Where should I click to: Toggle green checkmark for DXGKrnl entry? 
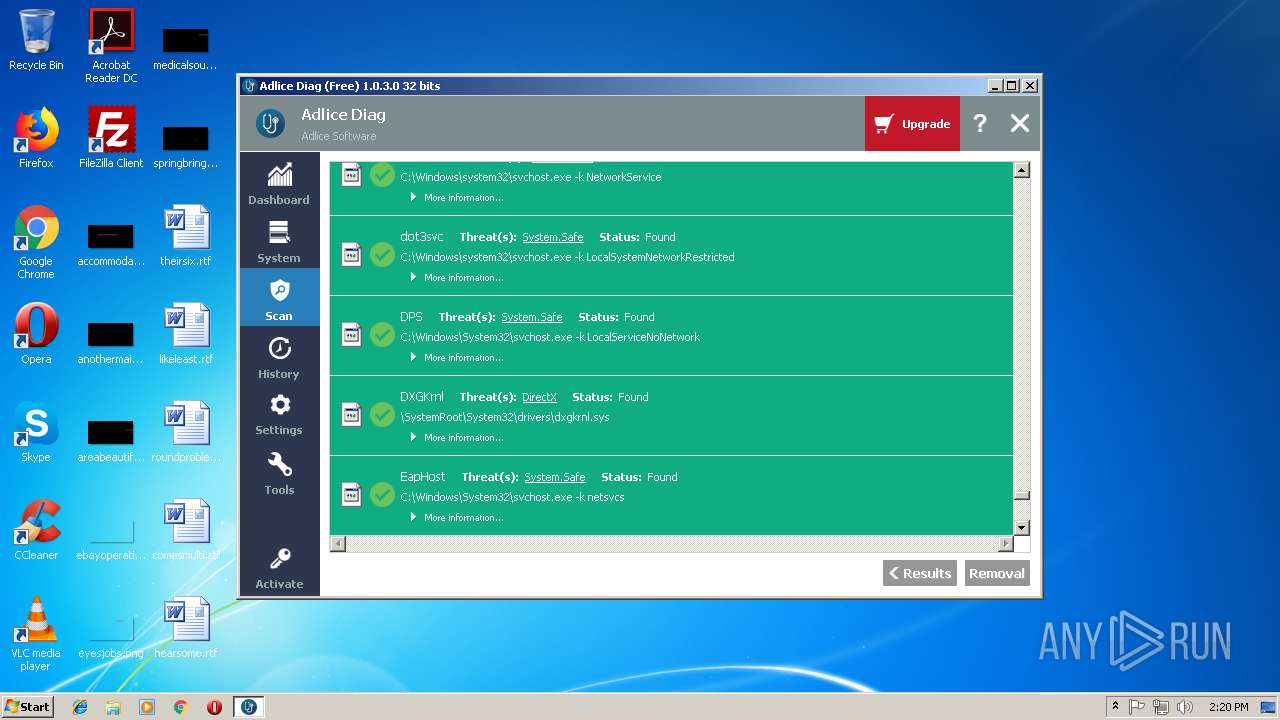(x=382, y=415)
